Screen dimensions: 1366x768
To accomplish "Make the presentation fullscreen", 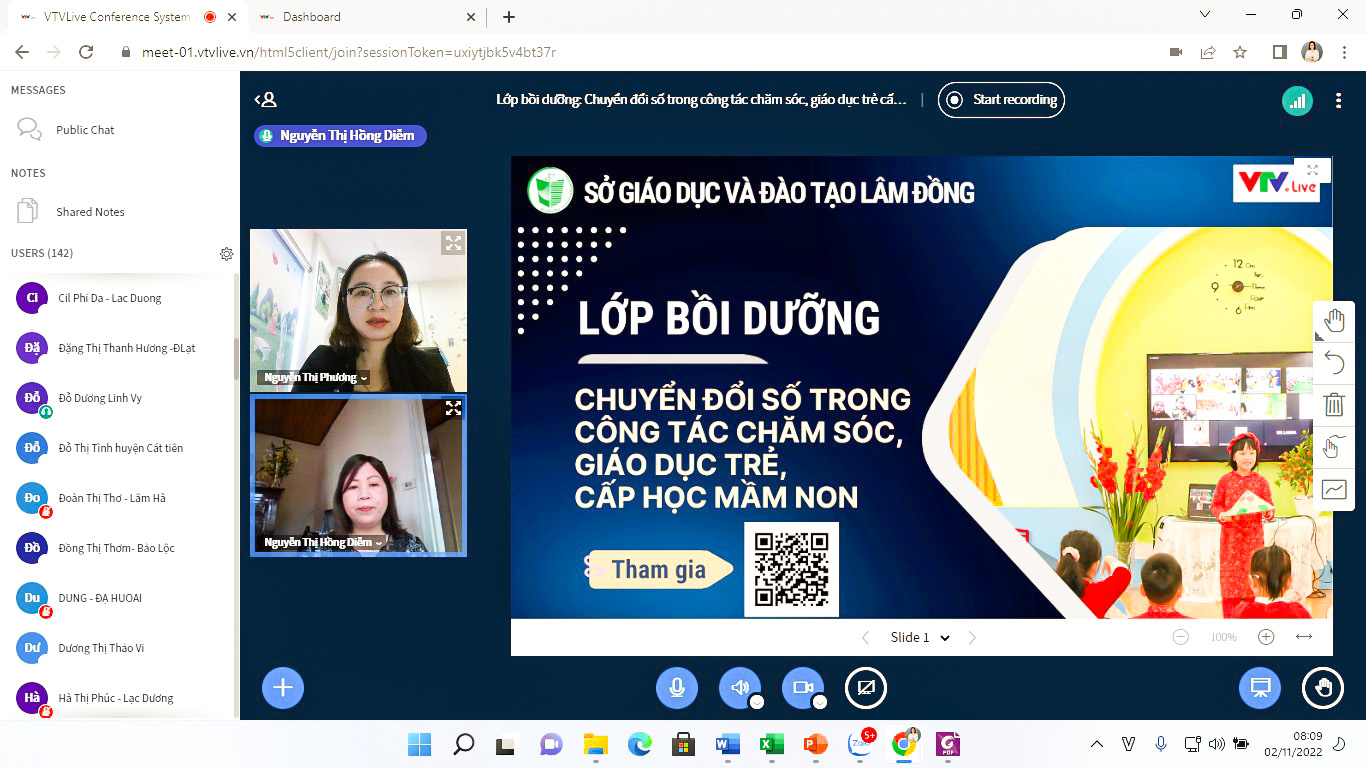I will pyautogui.click(x=1313, y=171).
